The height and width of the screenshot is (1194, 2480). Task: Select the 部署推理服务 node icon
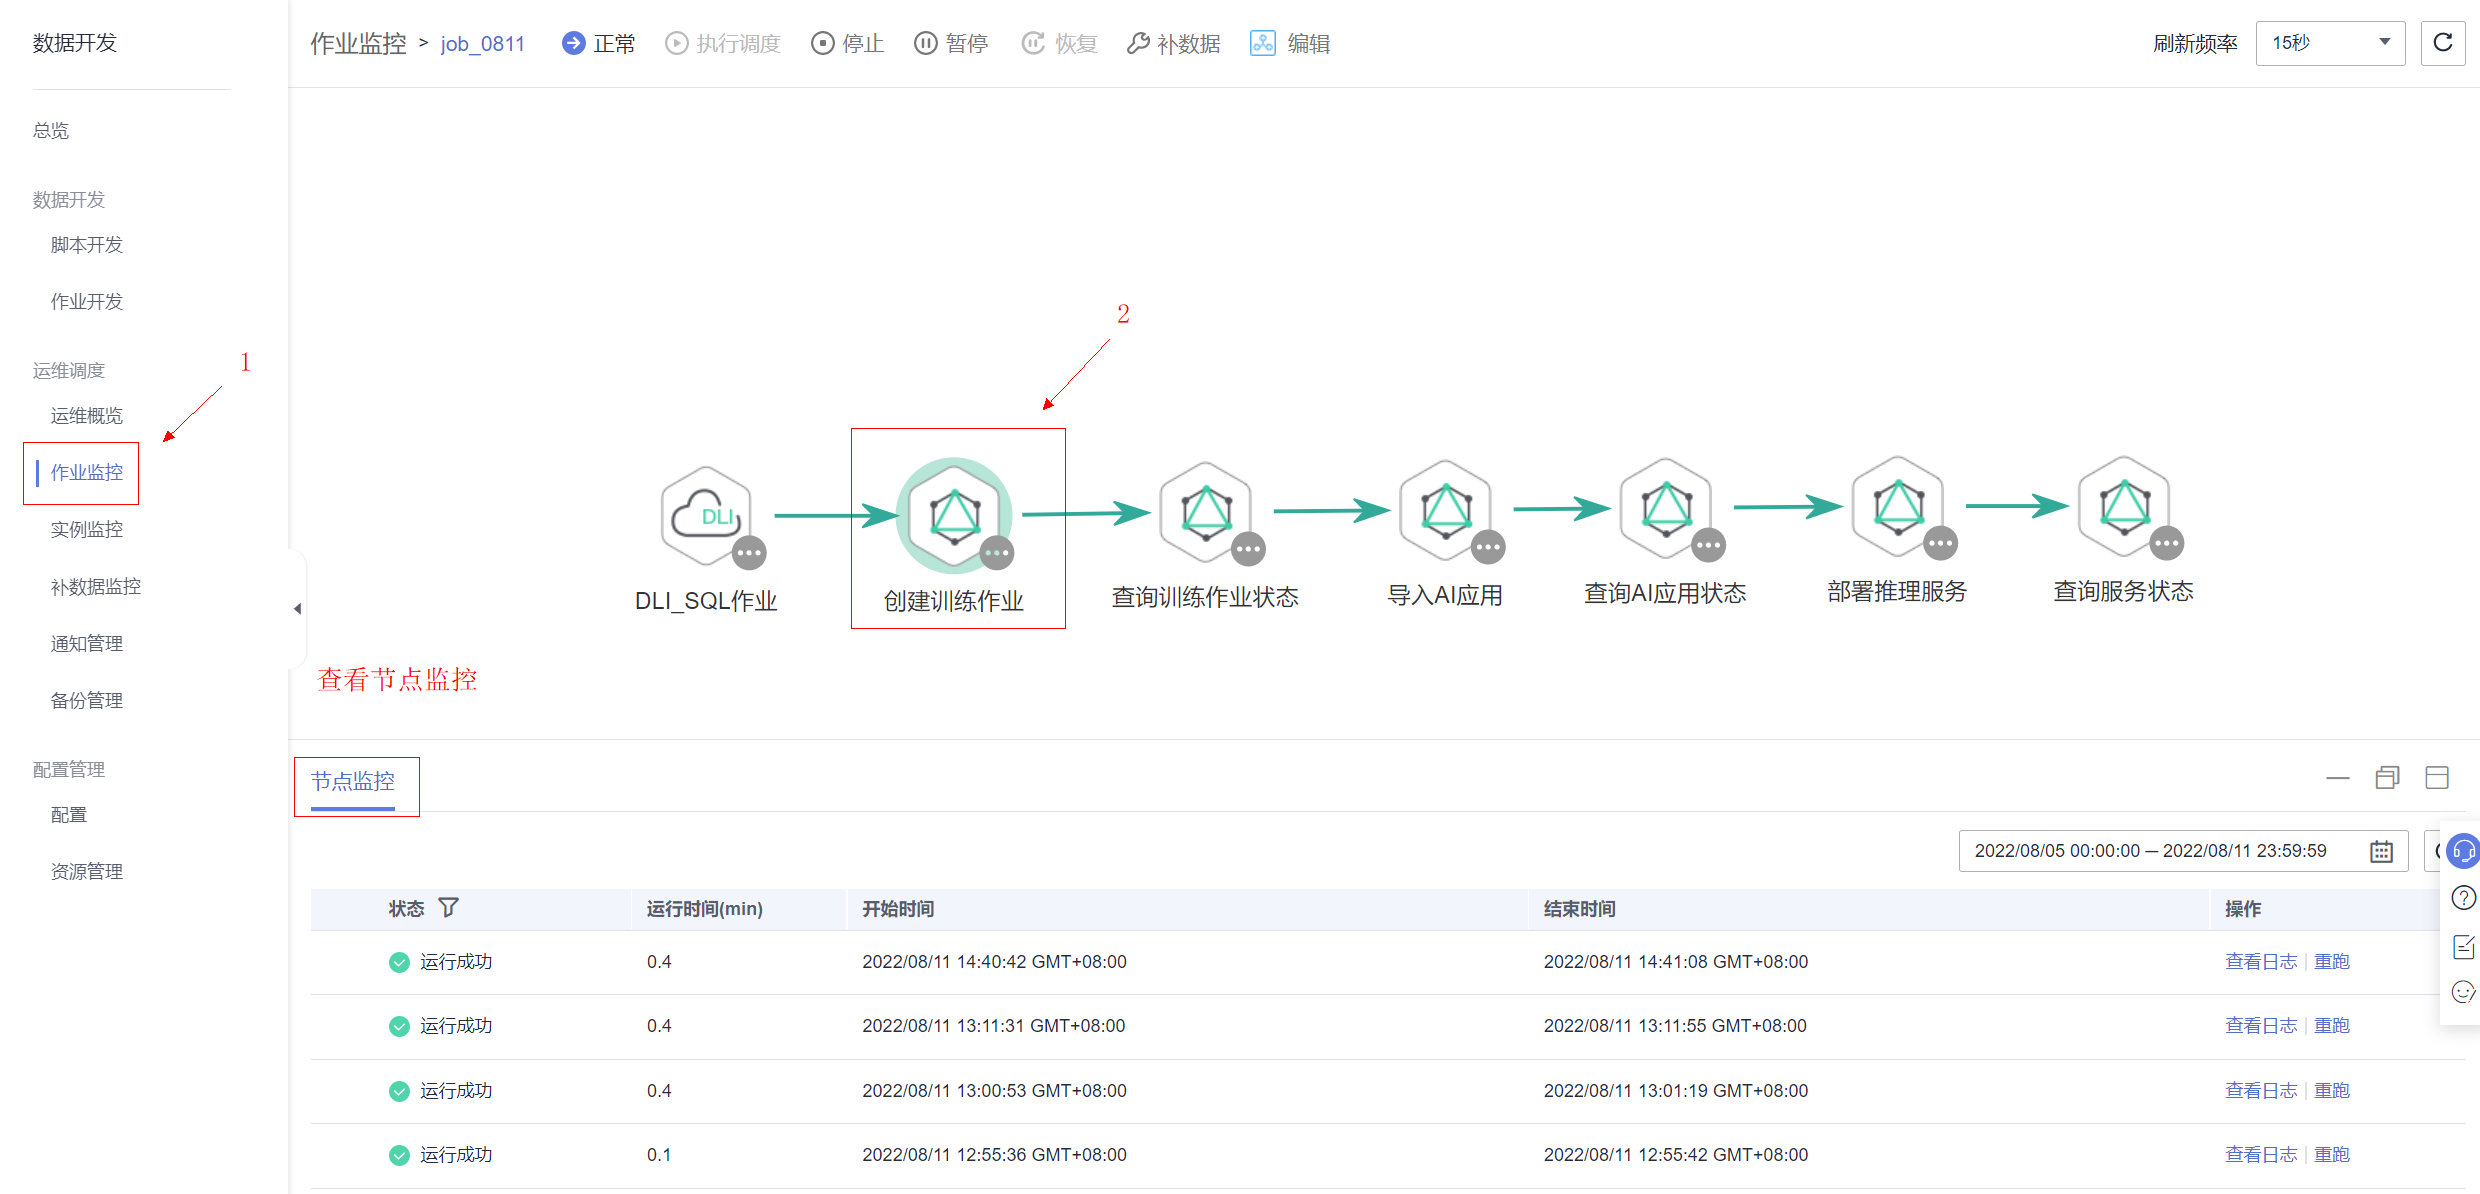click(x=1898, y=505)
